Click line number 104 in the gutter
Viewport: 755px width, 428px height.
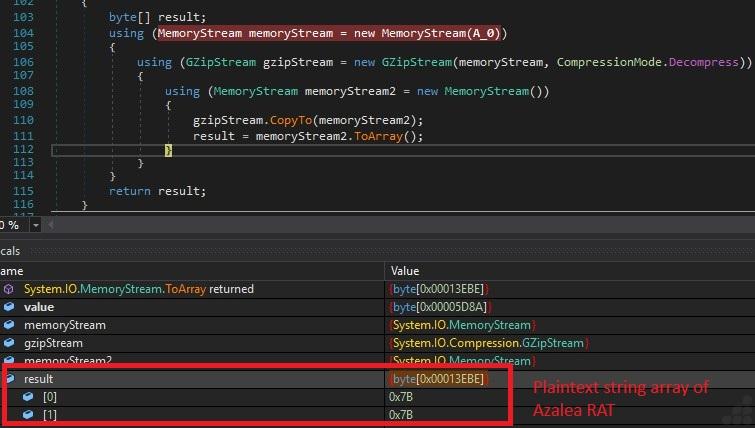pyautogui.click(x=23, y=33)
